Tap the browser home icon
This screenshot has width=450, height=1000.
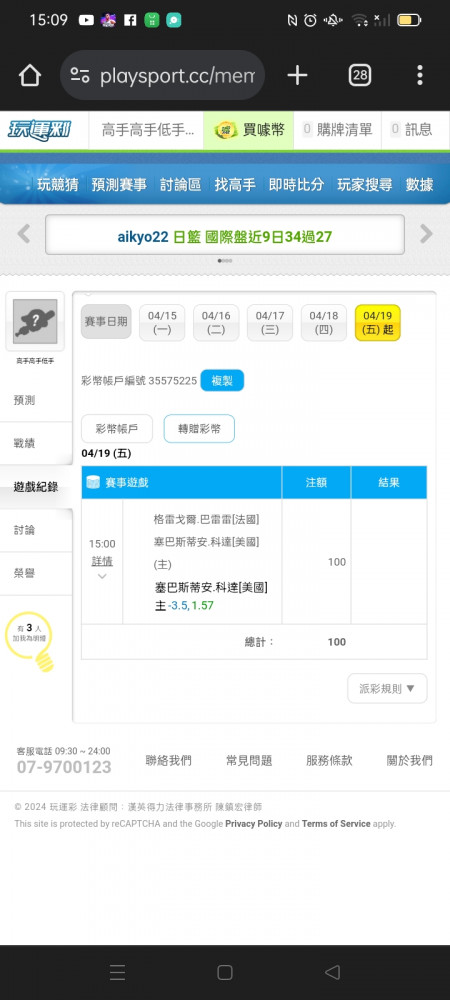[29, 76]
